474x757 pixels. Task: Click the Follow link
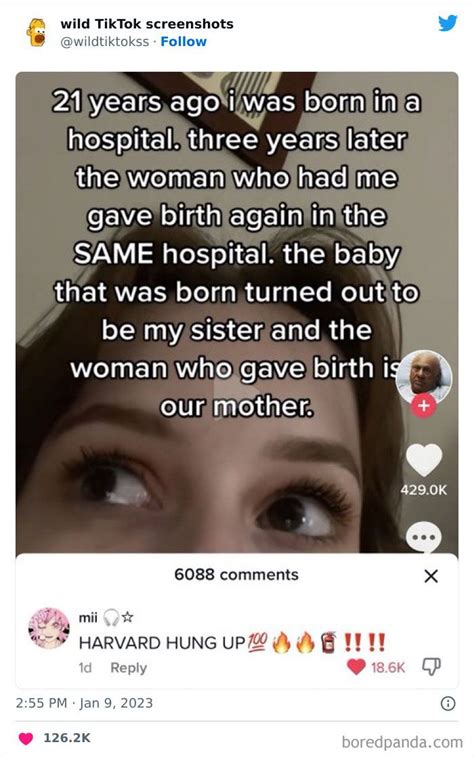(x=183, y=42)
